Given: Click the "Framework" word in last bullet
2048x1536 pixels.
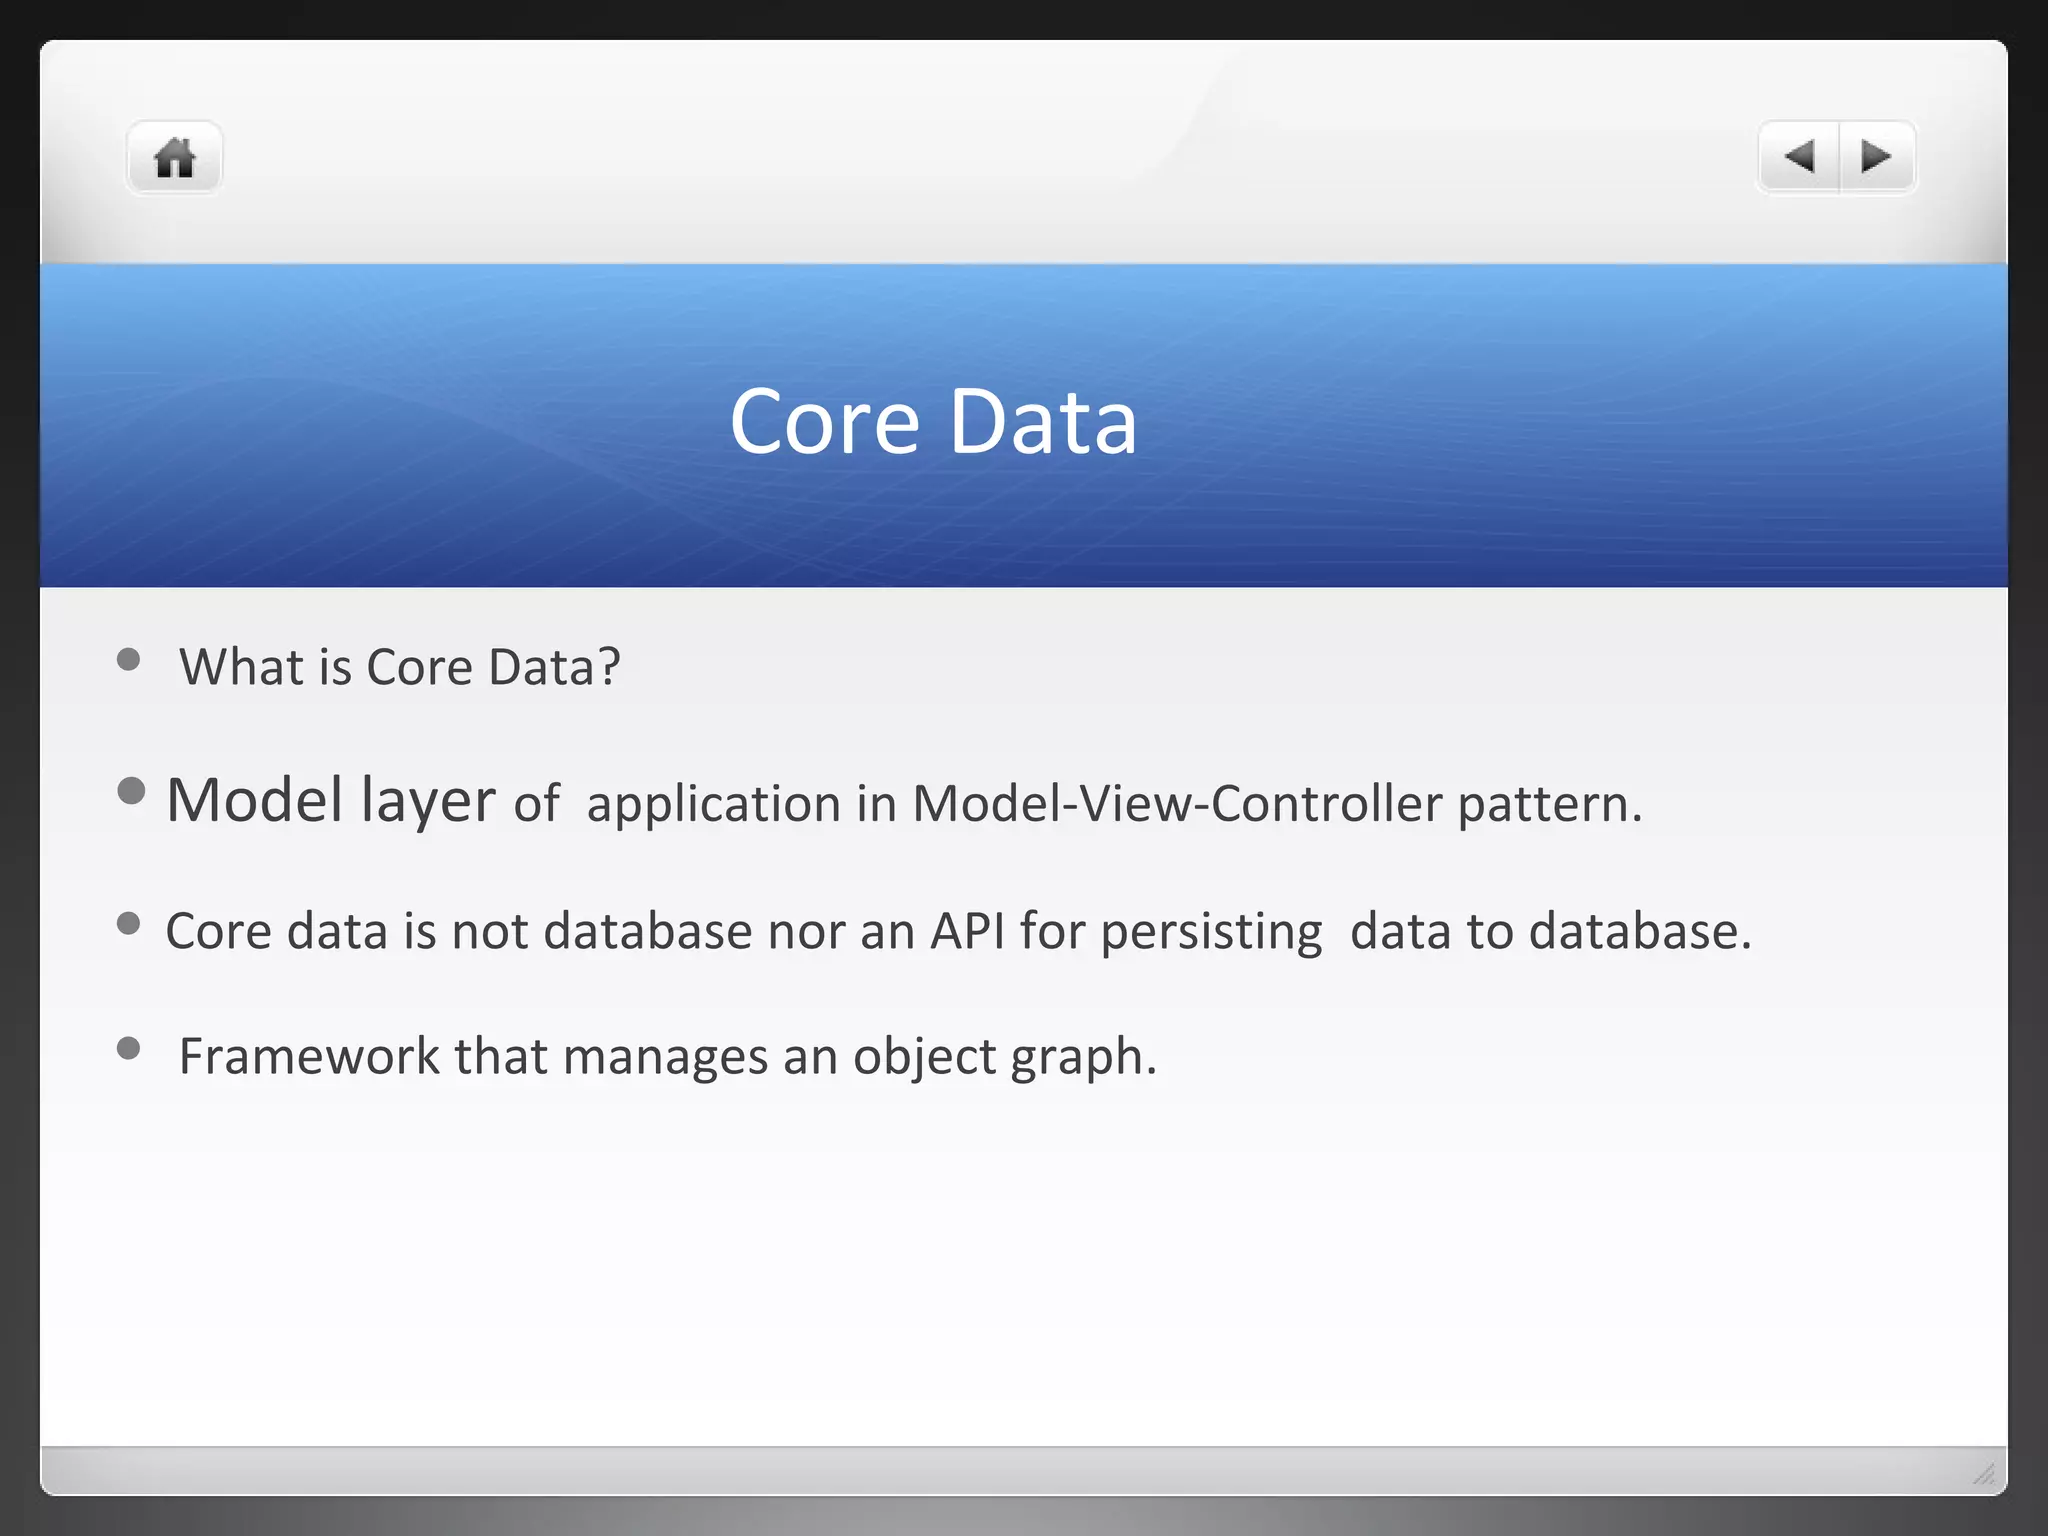Looking at the screenshot, I should pos(309,1056).
